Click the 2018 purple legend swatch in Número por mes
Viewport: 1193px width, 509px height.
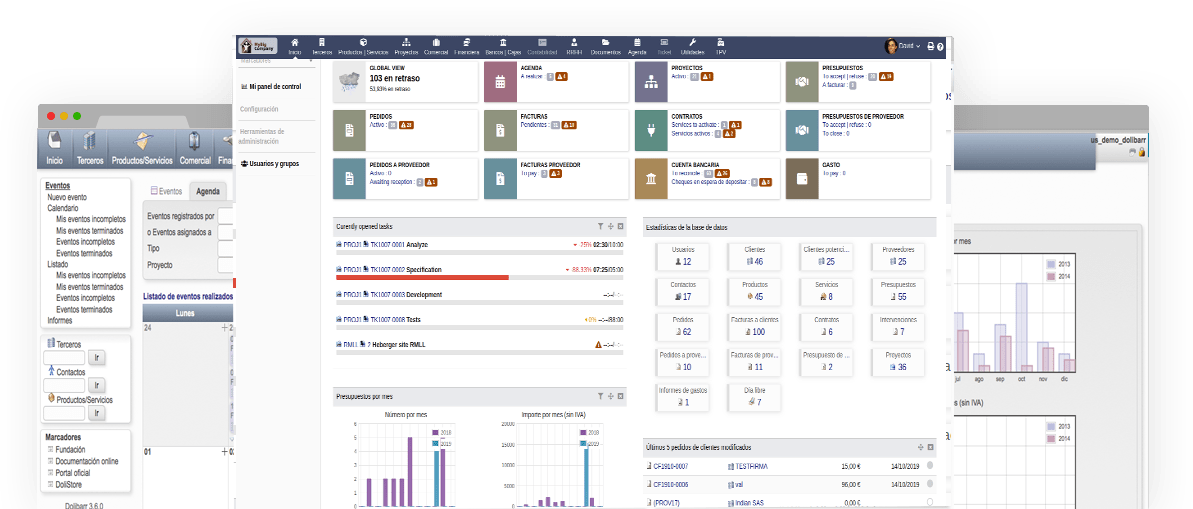(x=436, y=432)
